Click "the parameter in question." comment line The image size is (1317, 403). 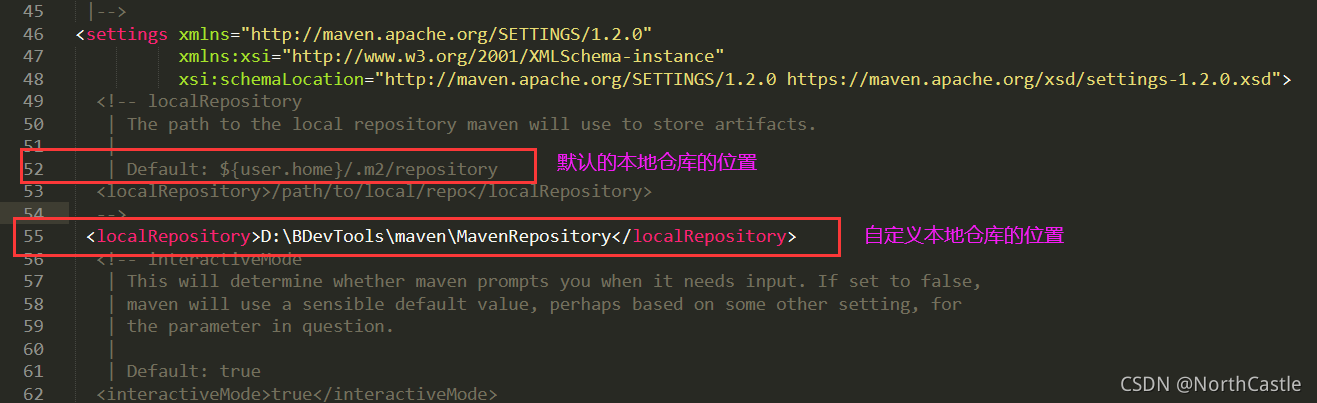[x=261, y=326]
